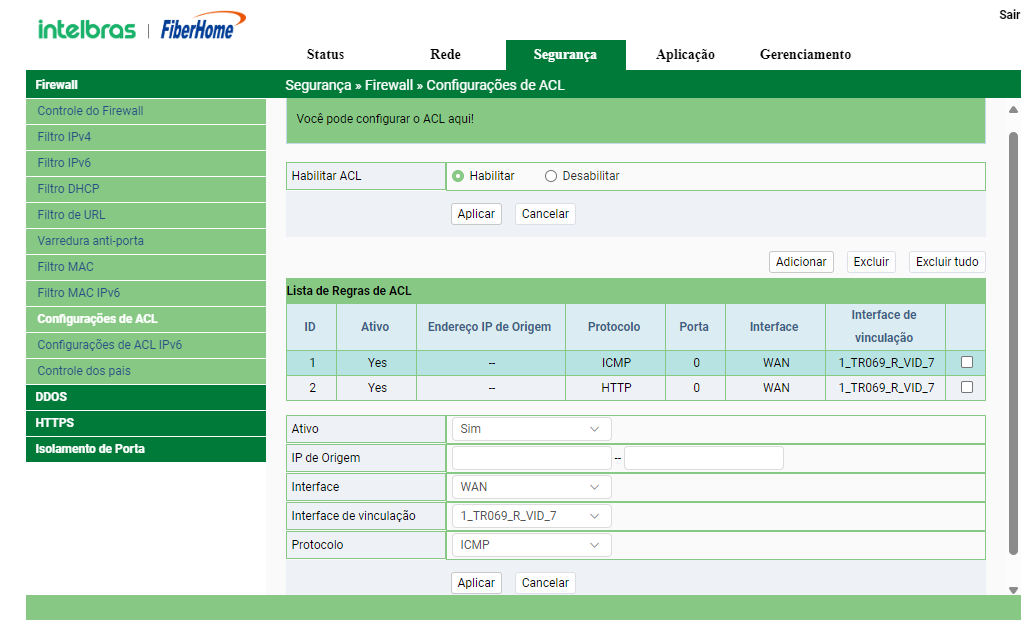Open Filtro DHCP page

click(x=146, y=189)
